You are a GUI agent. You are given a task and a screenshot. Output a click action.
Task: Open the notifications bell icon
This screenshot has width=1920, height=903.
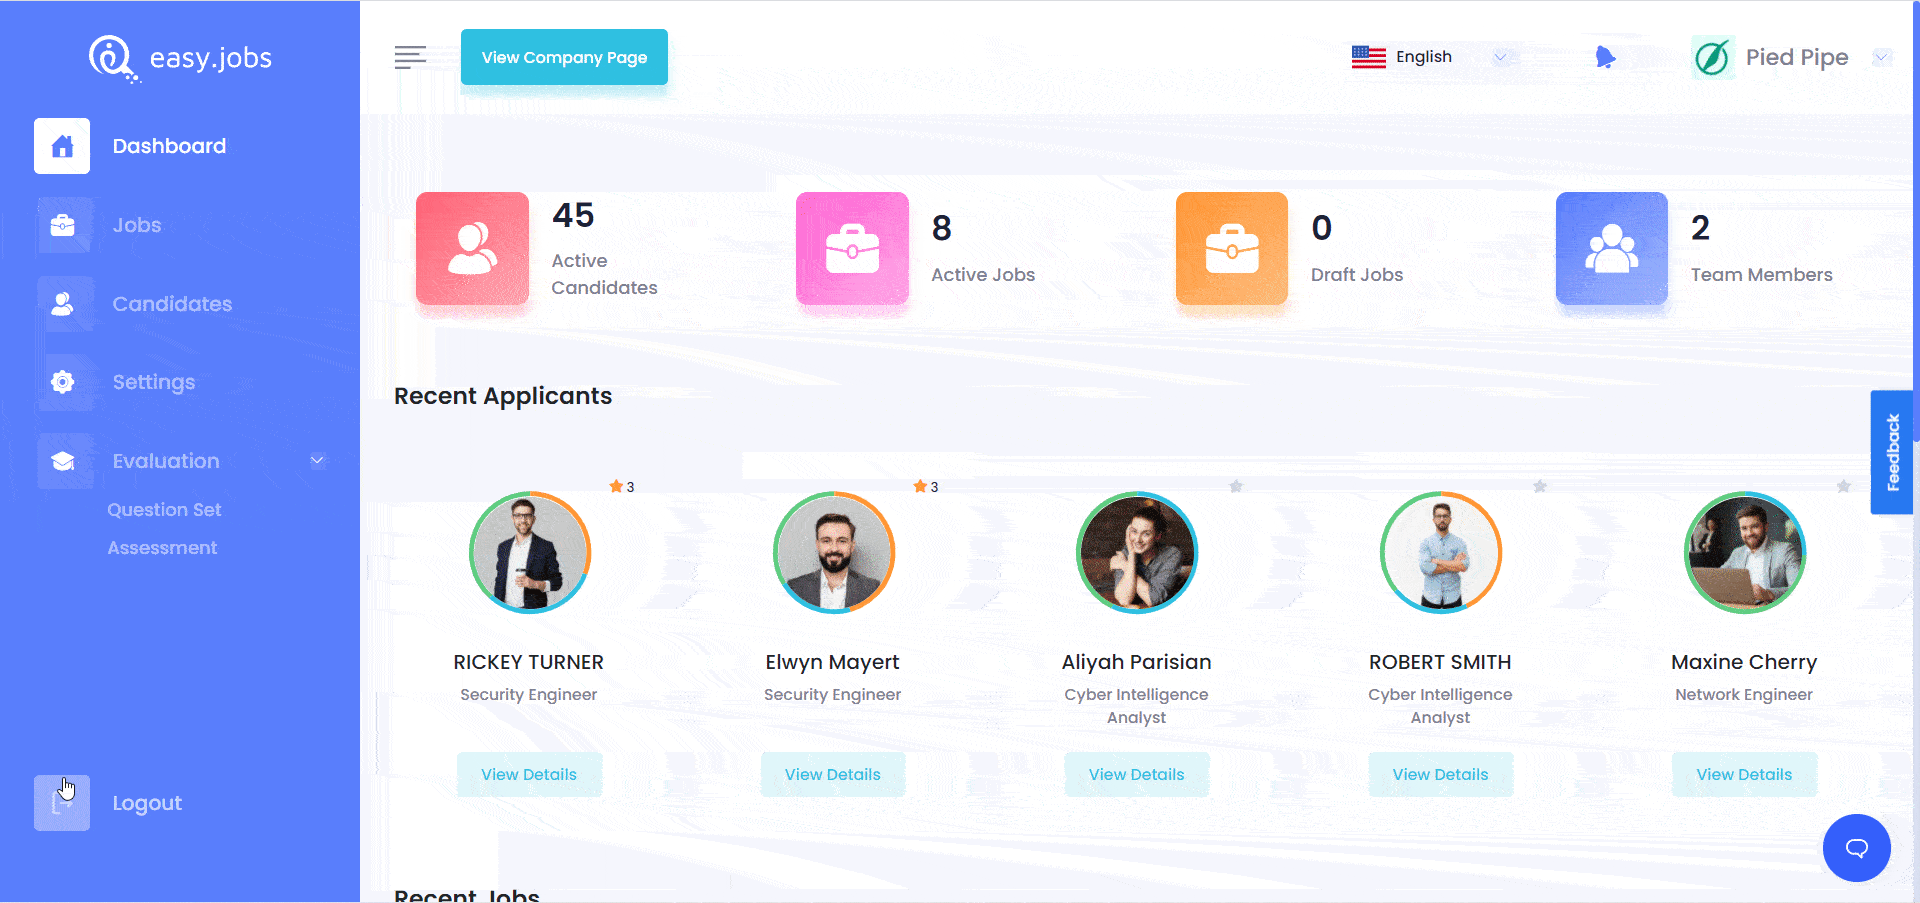[1605, 57]
